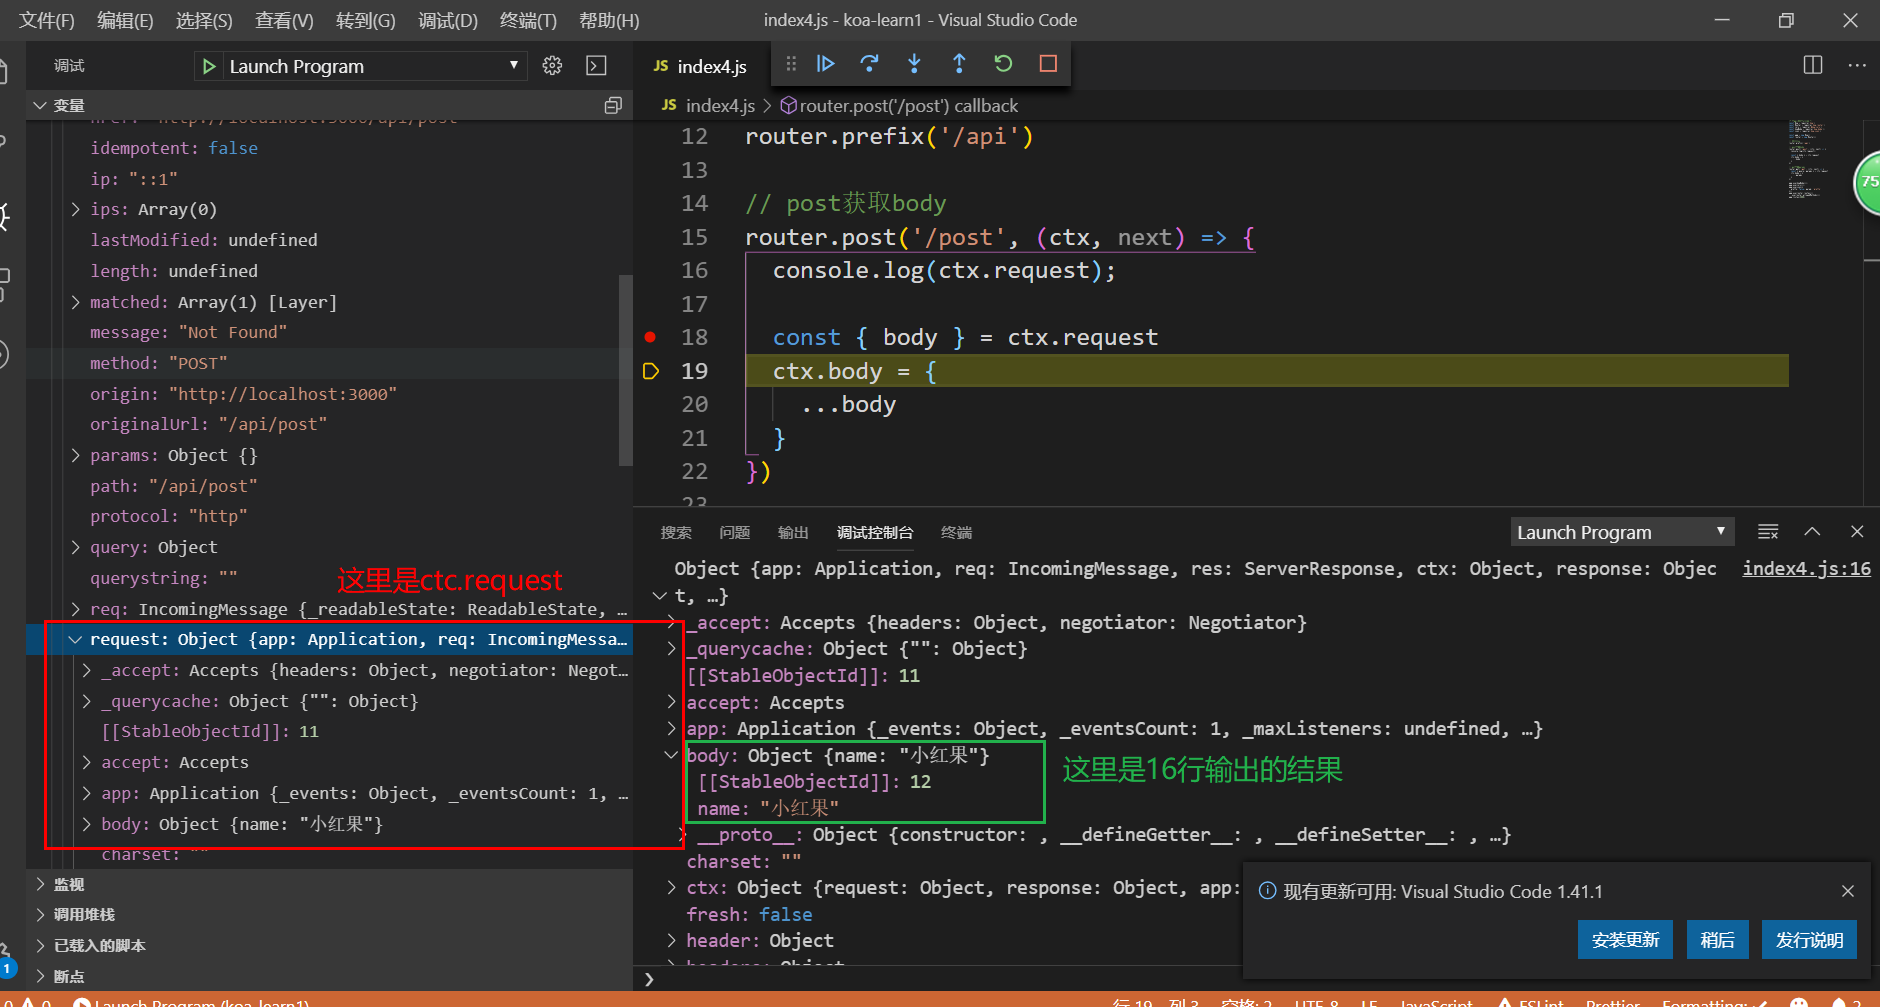
Task: Click the debug Stop square icon
Action: (x=1048, y=64)
